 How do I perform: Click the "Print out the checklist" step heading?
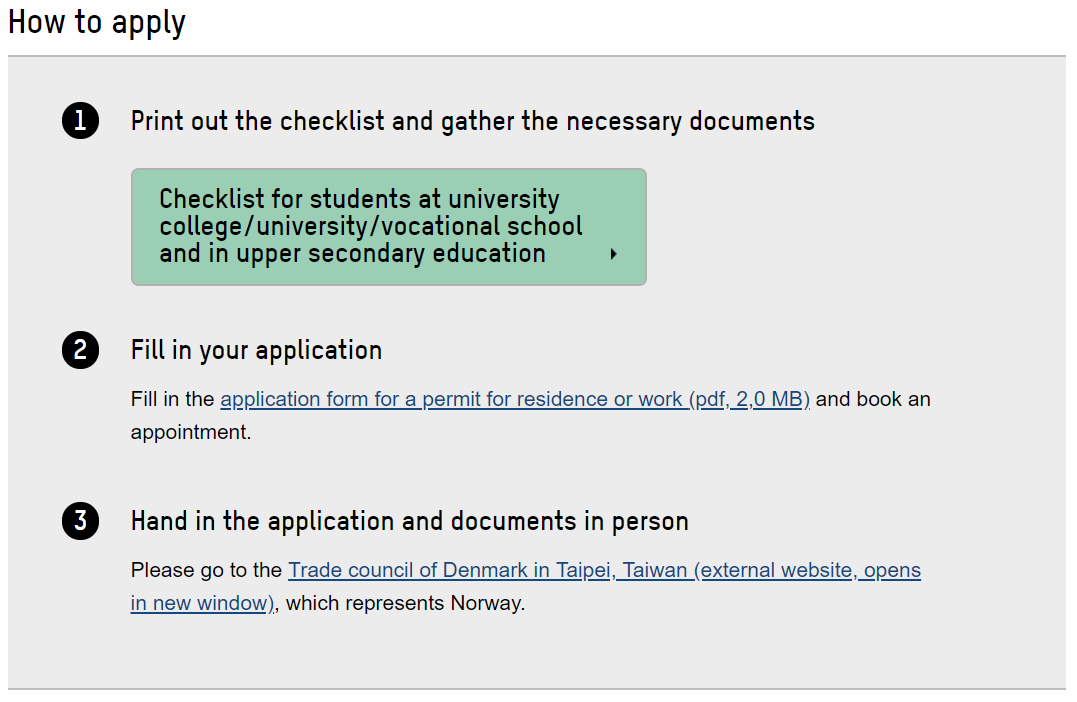coord(472,122)
